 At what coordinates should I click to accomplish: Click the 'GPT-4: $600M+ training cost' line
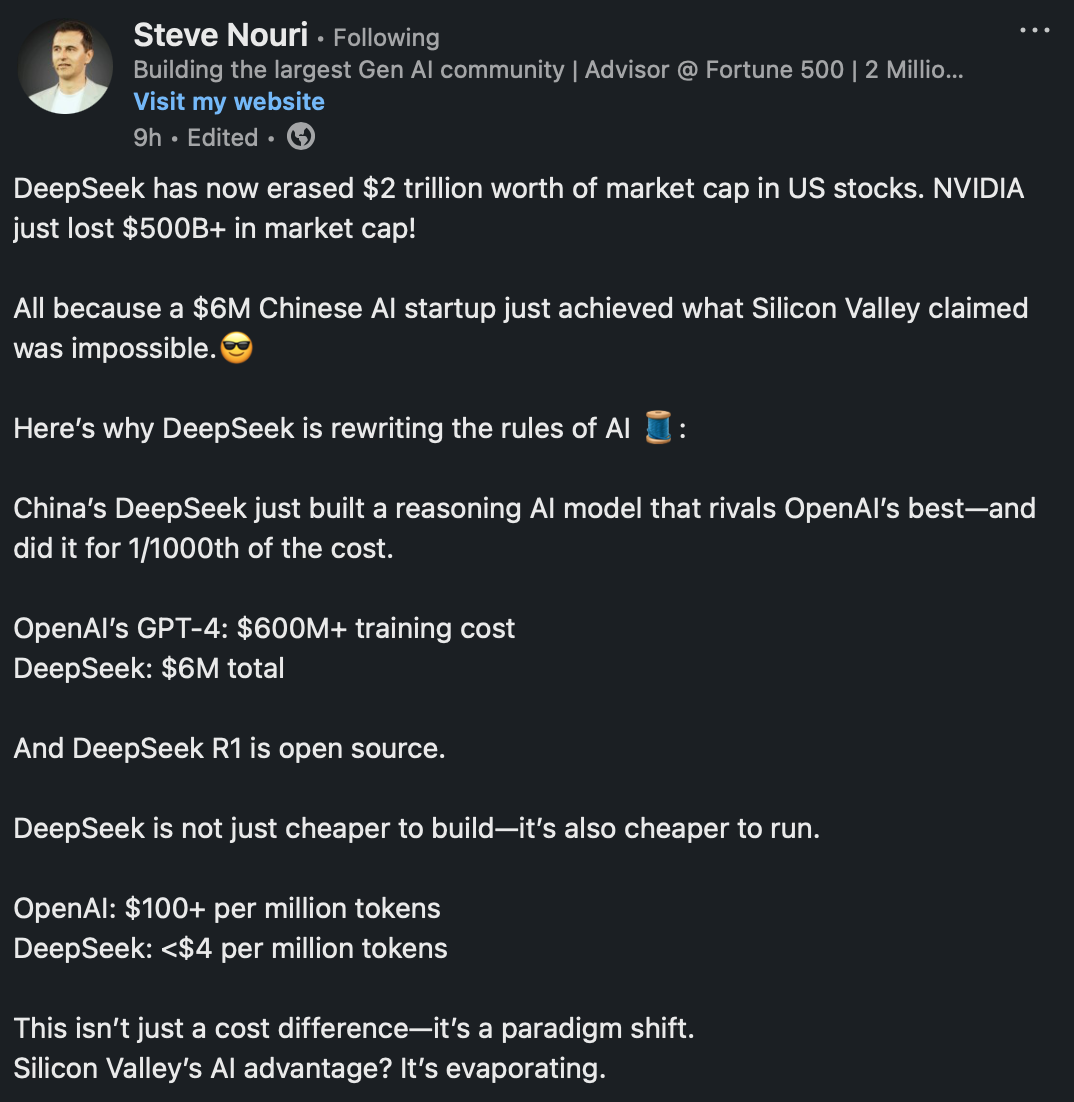tap(264, 628)
